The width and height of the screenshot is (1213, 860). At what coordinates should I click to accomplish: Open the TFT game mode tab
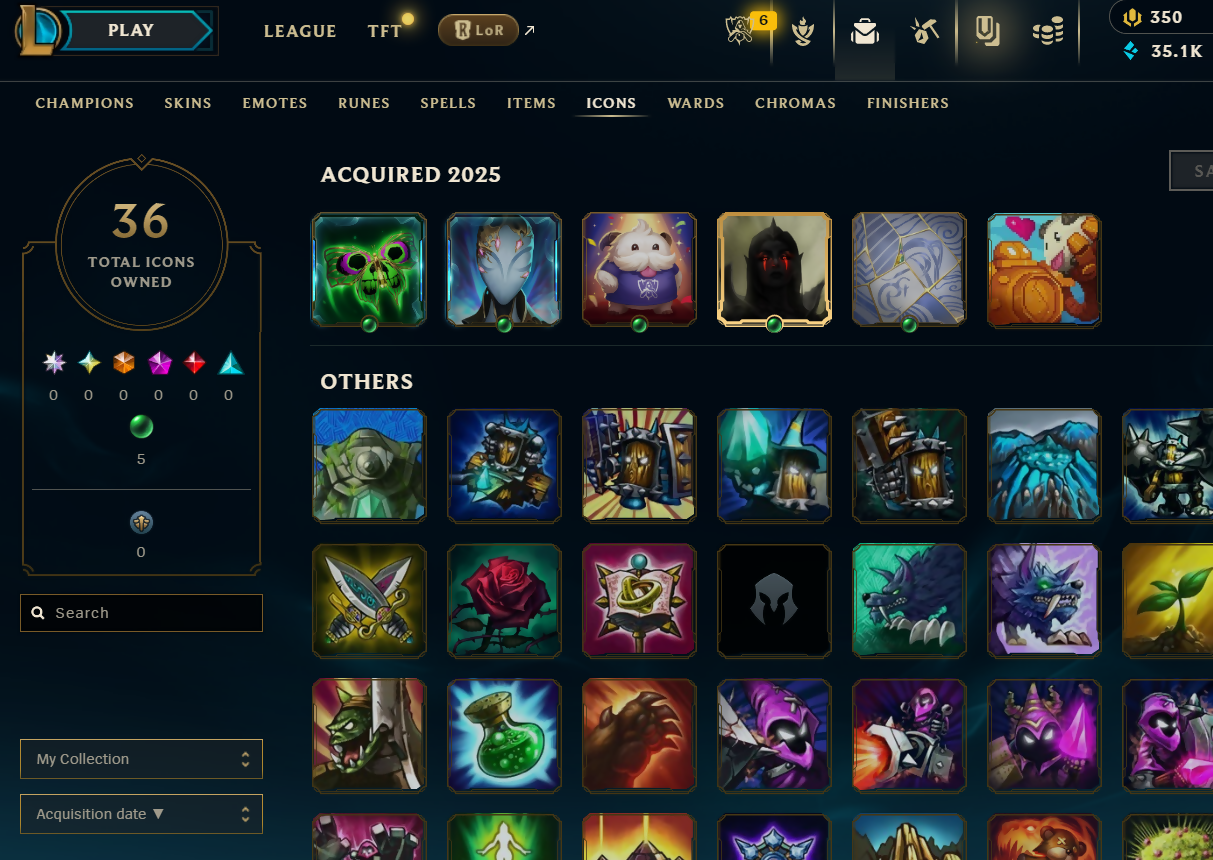(x=385, y=31)
